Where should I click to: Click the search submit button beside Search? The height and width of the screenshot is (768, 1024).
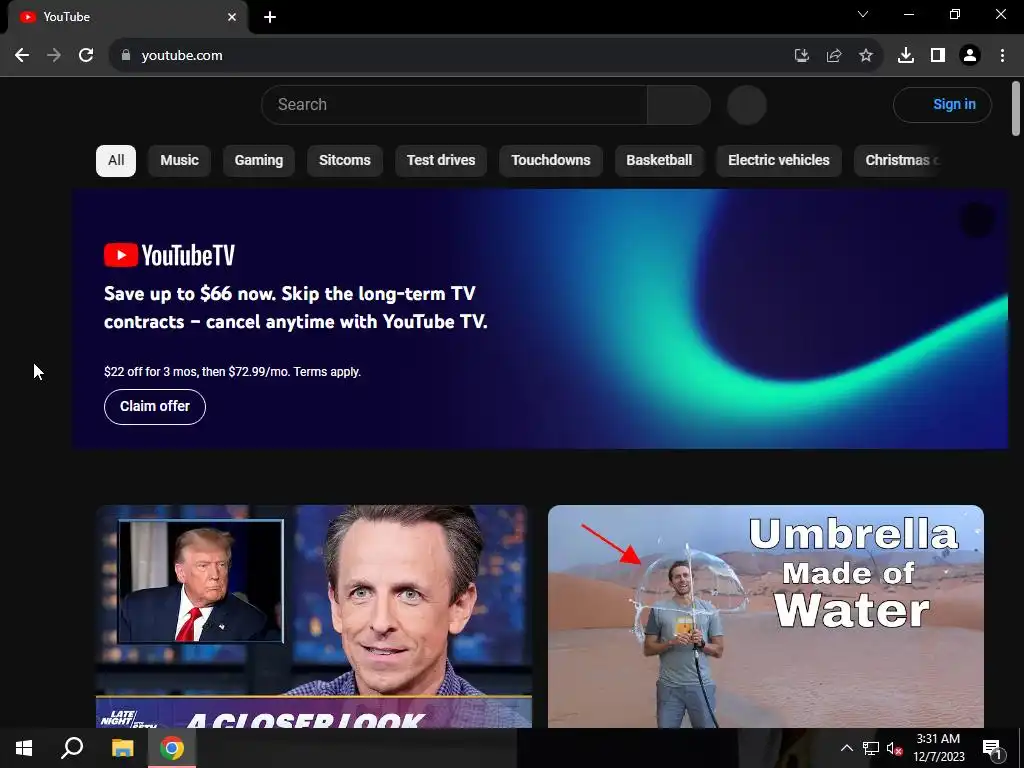[x=679, y=104]
